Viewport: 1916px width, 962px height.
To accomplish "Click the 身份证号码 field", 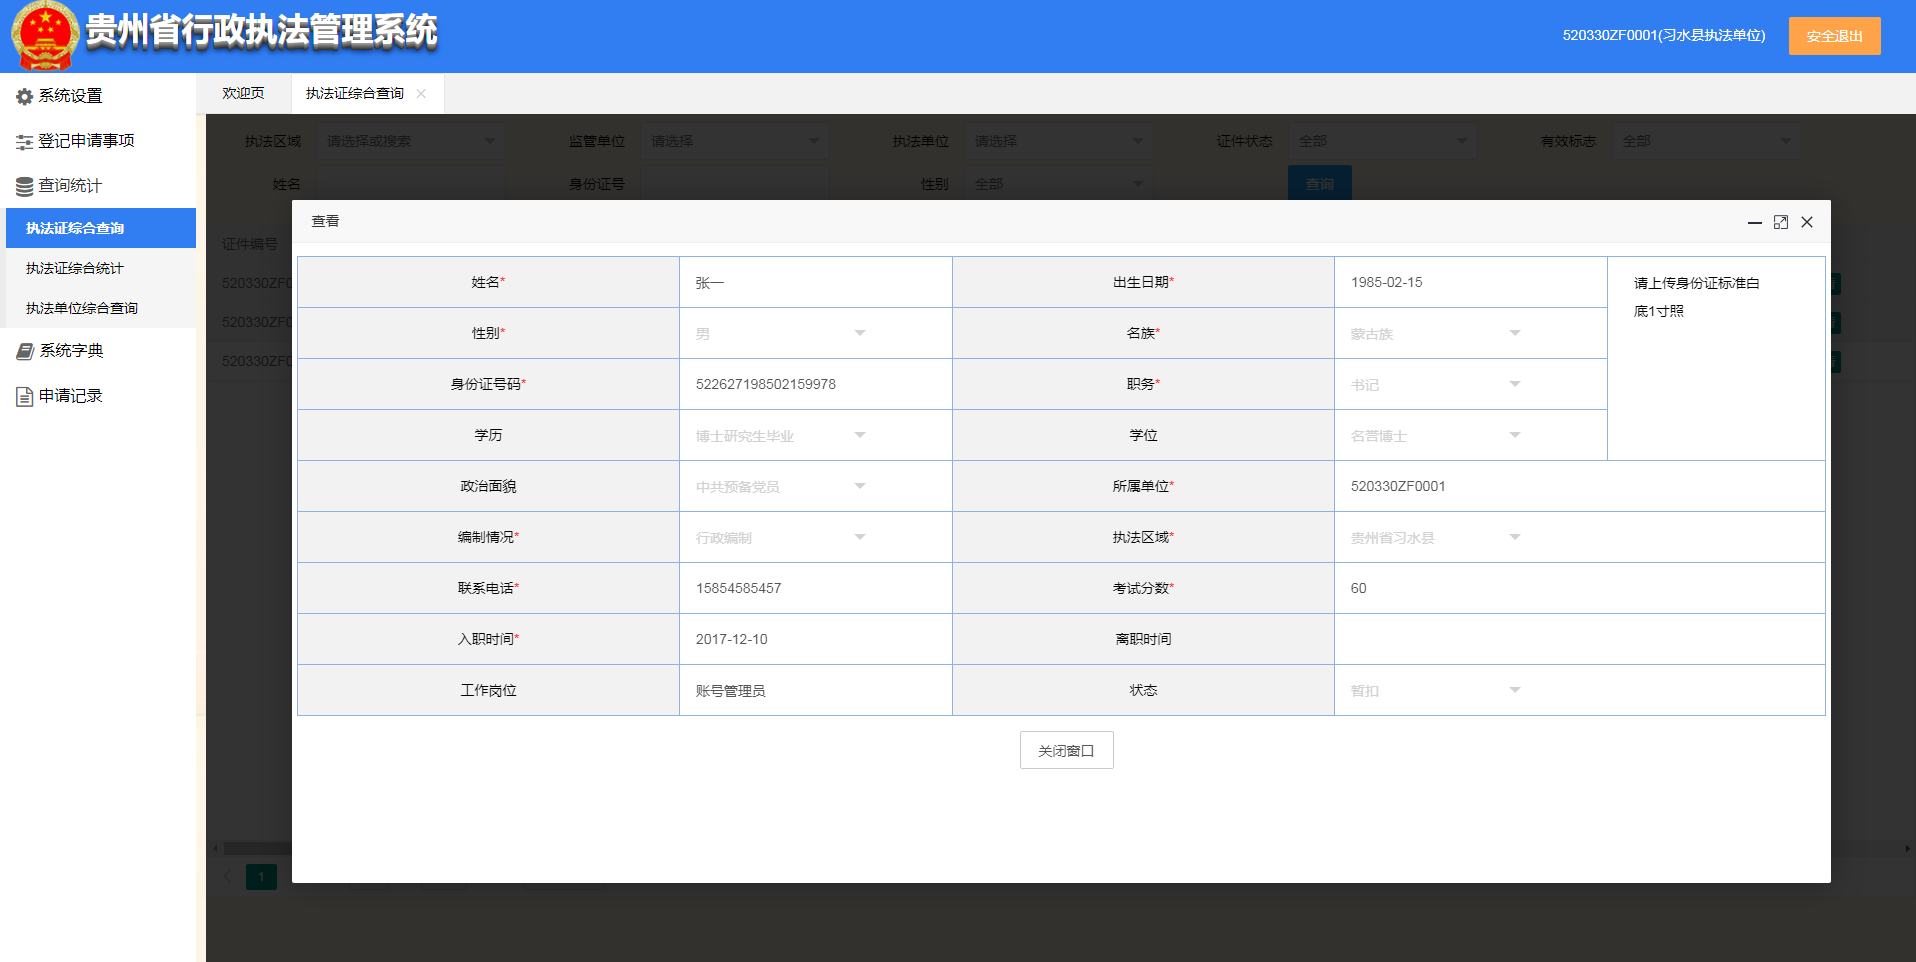I will [816, 384].
